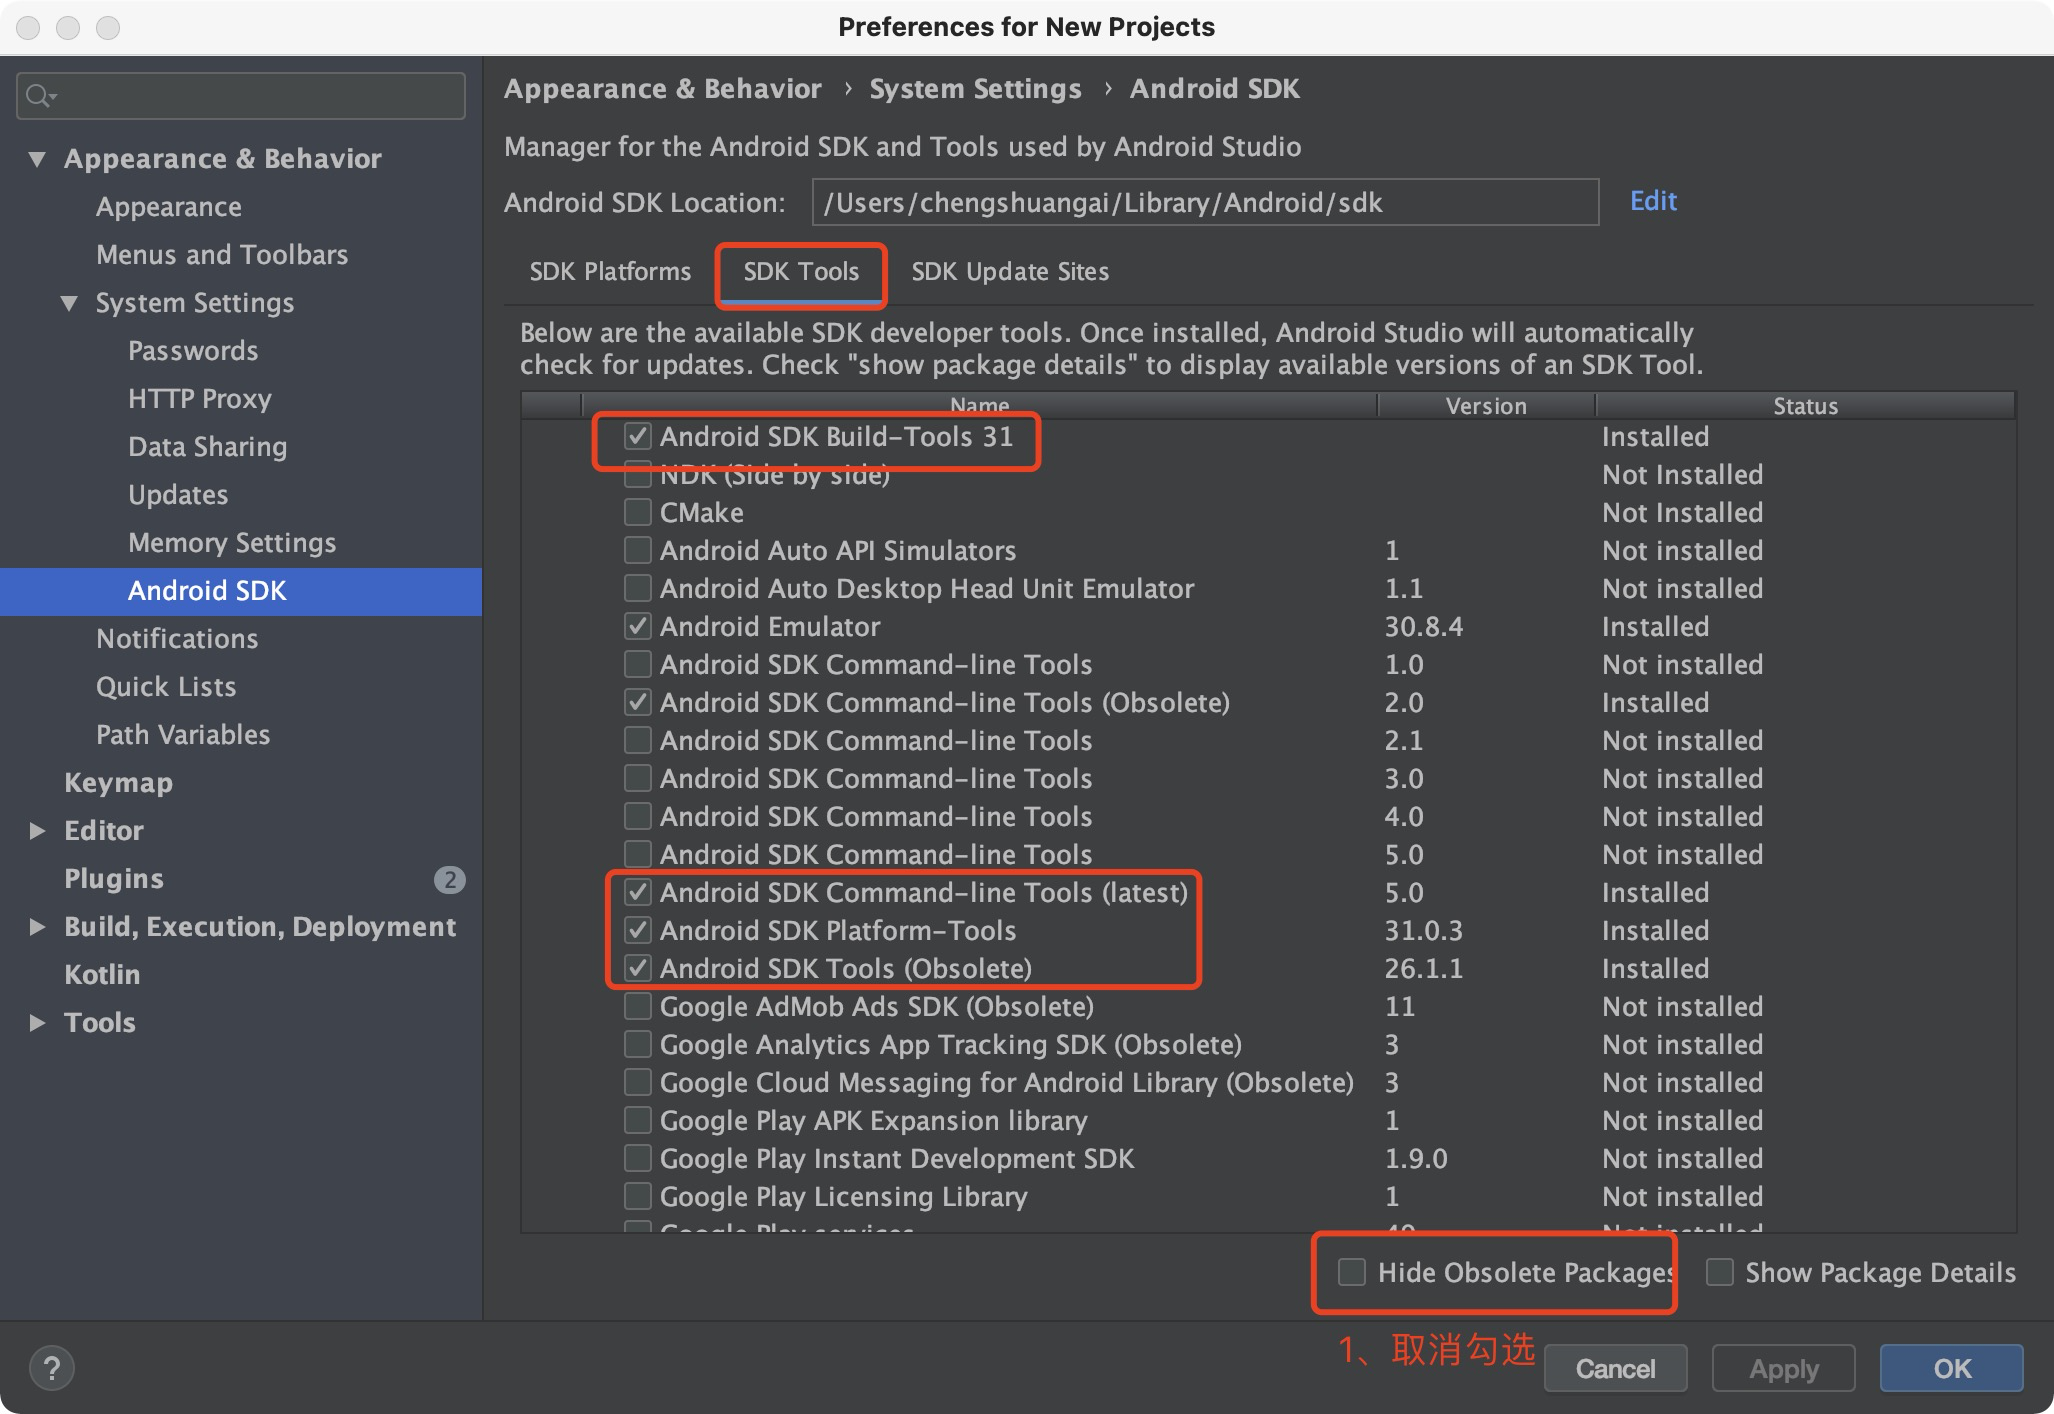
Task: Expand the Tools section
Action: [x=37, y=1023]
